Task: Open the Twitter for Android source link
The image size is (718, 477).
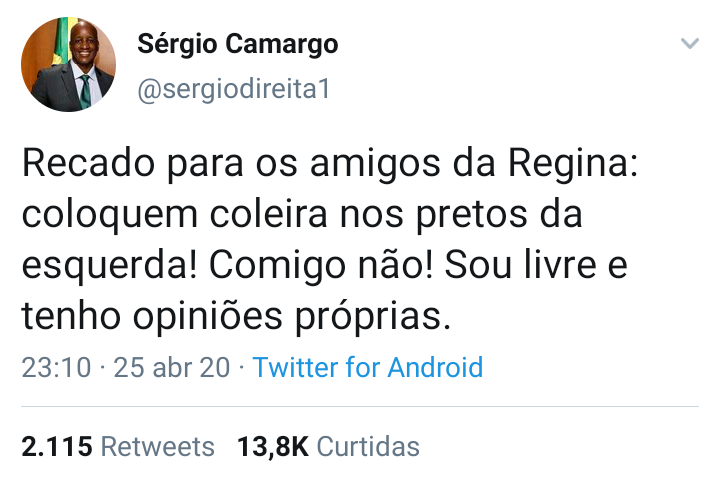Action: (367, 367)
